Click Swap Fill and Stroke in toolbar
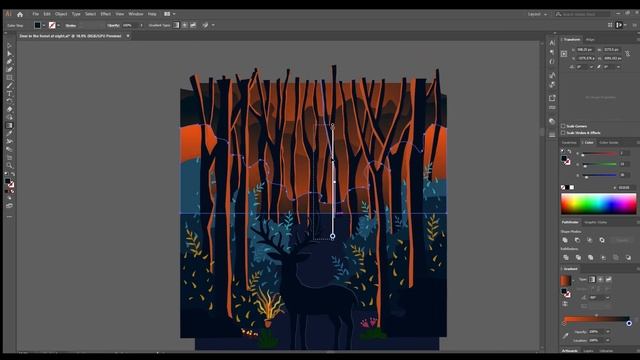Viewport: 640px width, 360px height. [x=13, y=174]
